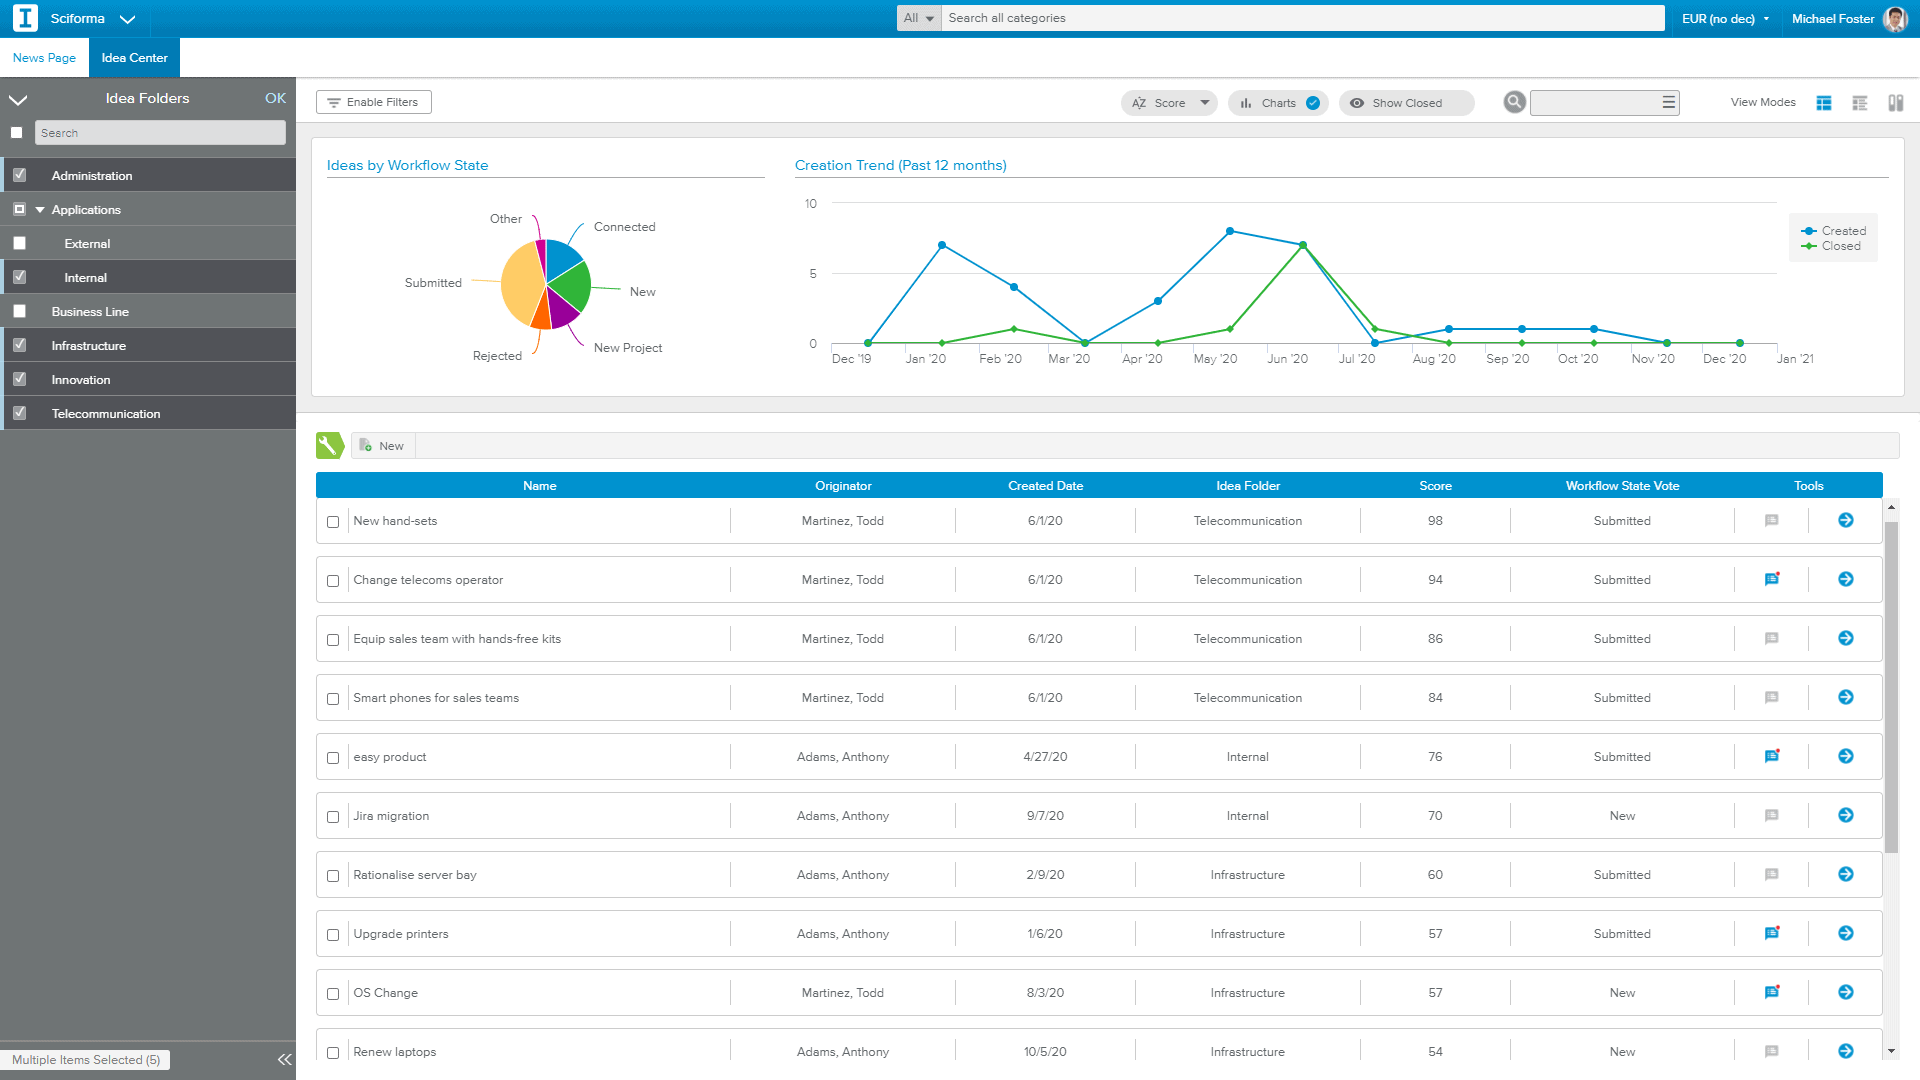Screen dimensions: 1920x1080
Task: Click the Closed legend entry
Action: tap(1831, 246)
